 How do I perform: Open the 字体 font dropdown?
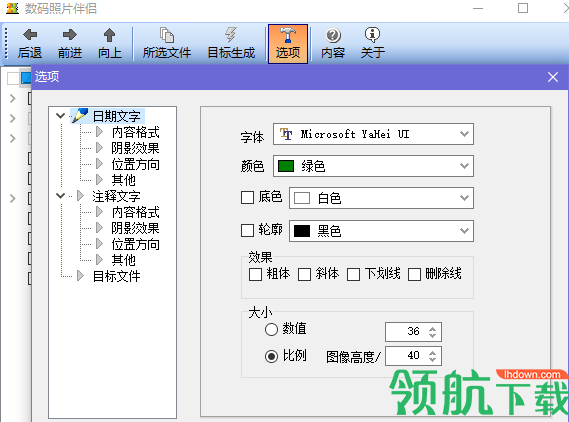tap(464, 134)
